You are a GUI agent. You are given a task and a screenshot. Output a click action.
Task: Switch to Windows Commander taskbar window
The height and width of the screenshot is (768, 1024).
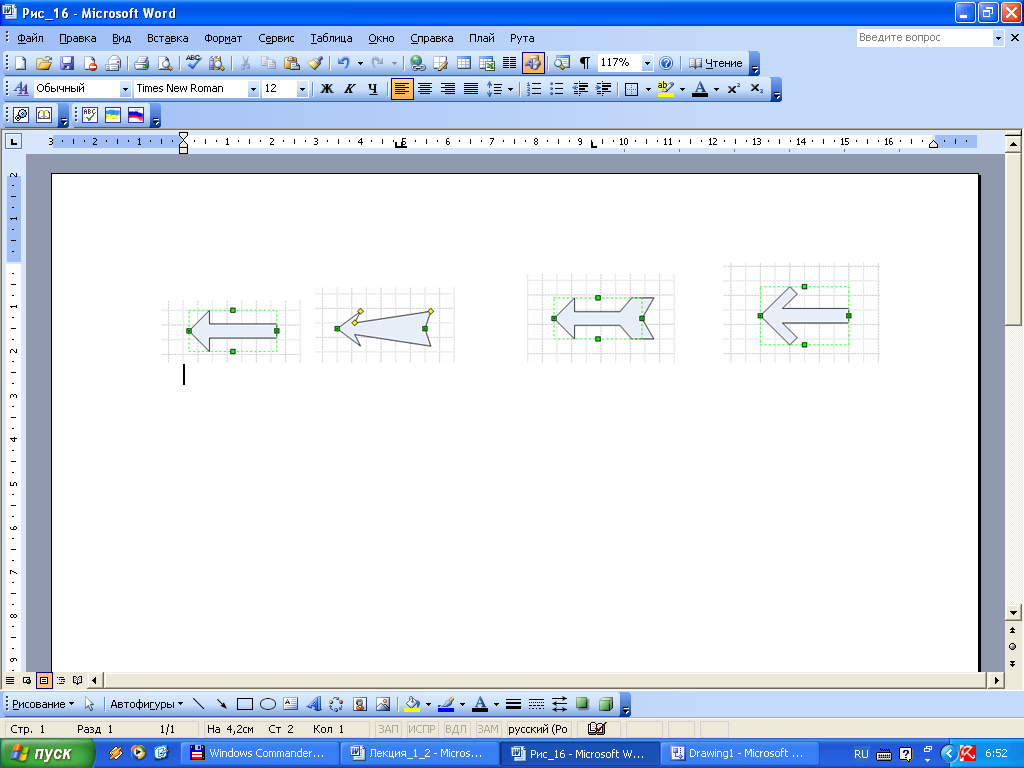(x=260, y=754)
